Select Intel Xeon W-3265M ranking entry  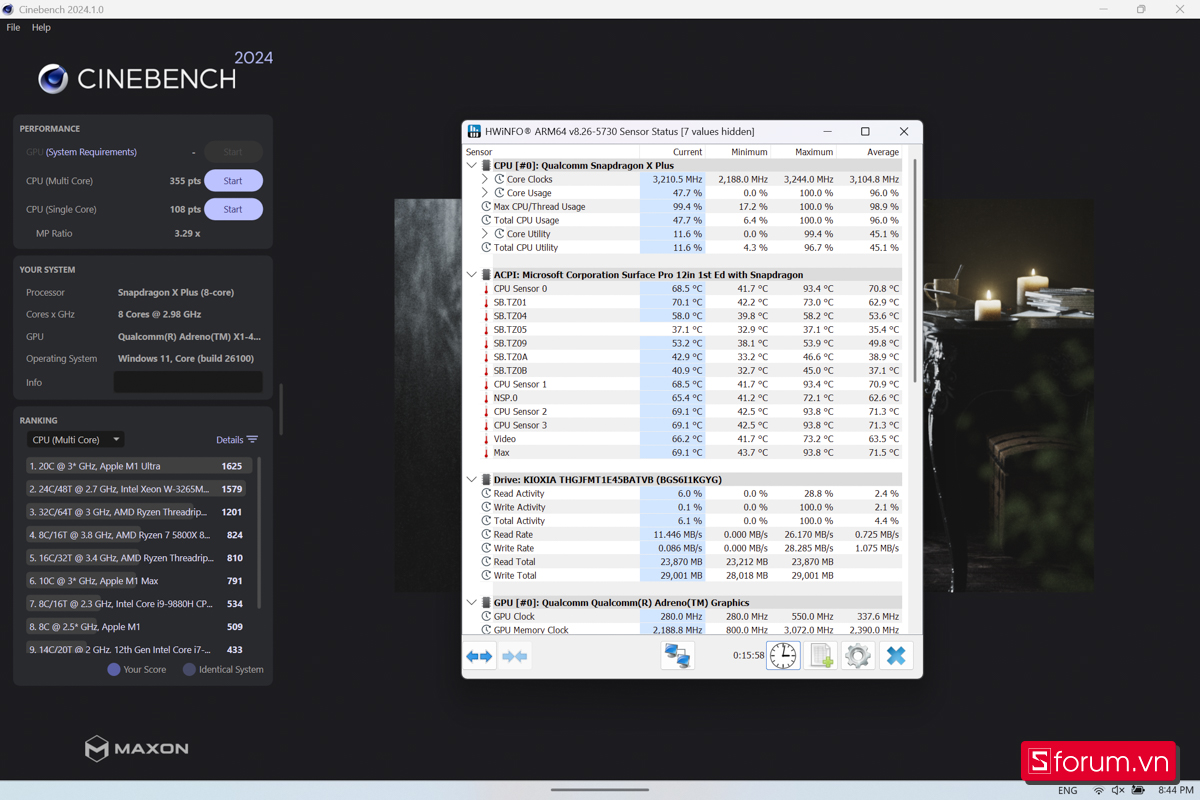pyautogui.click(x=138, y=489)
